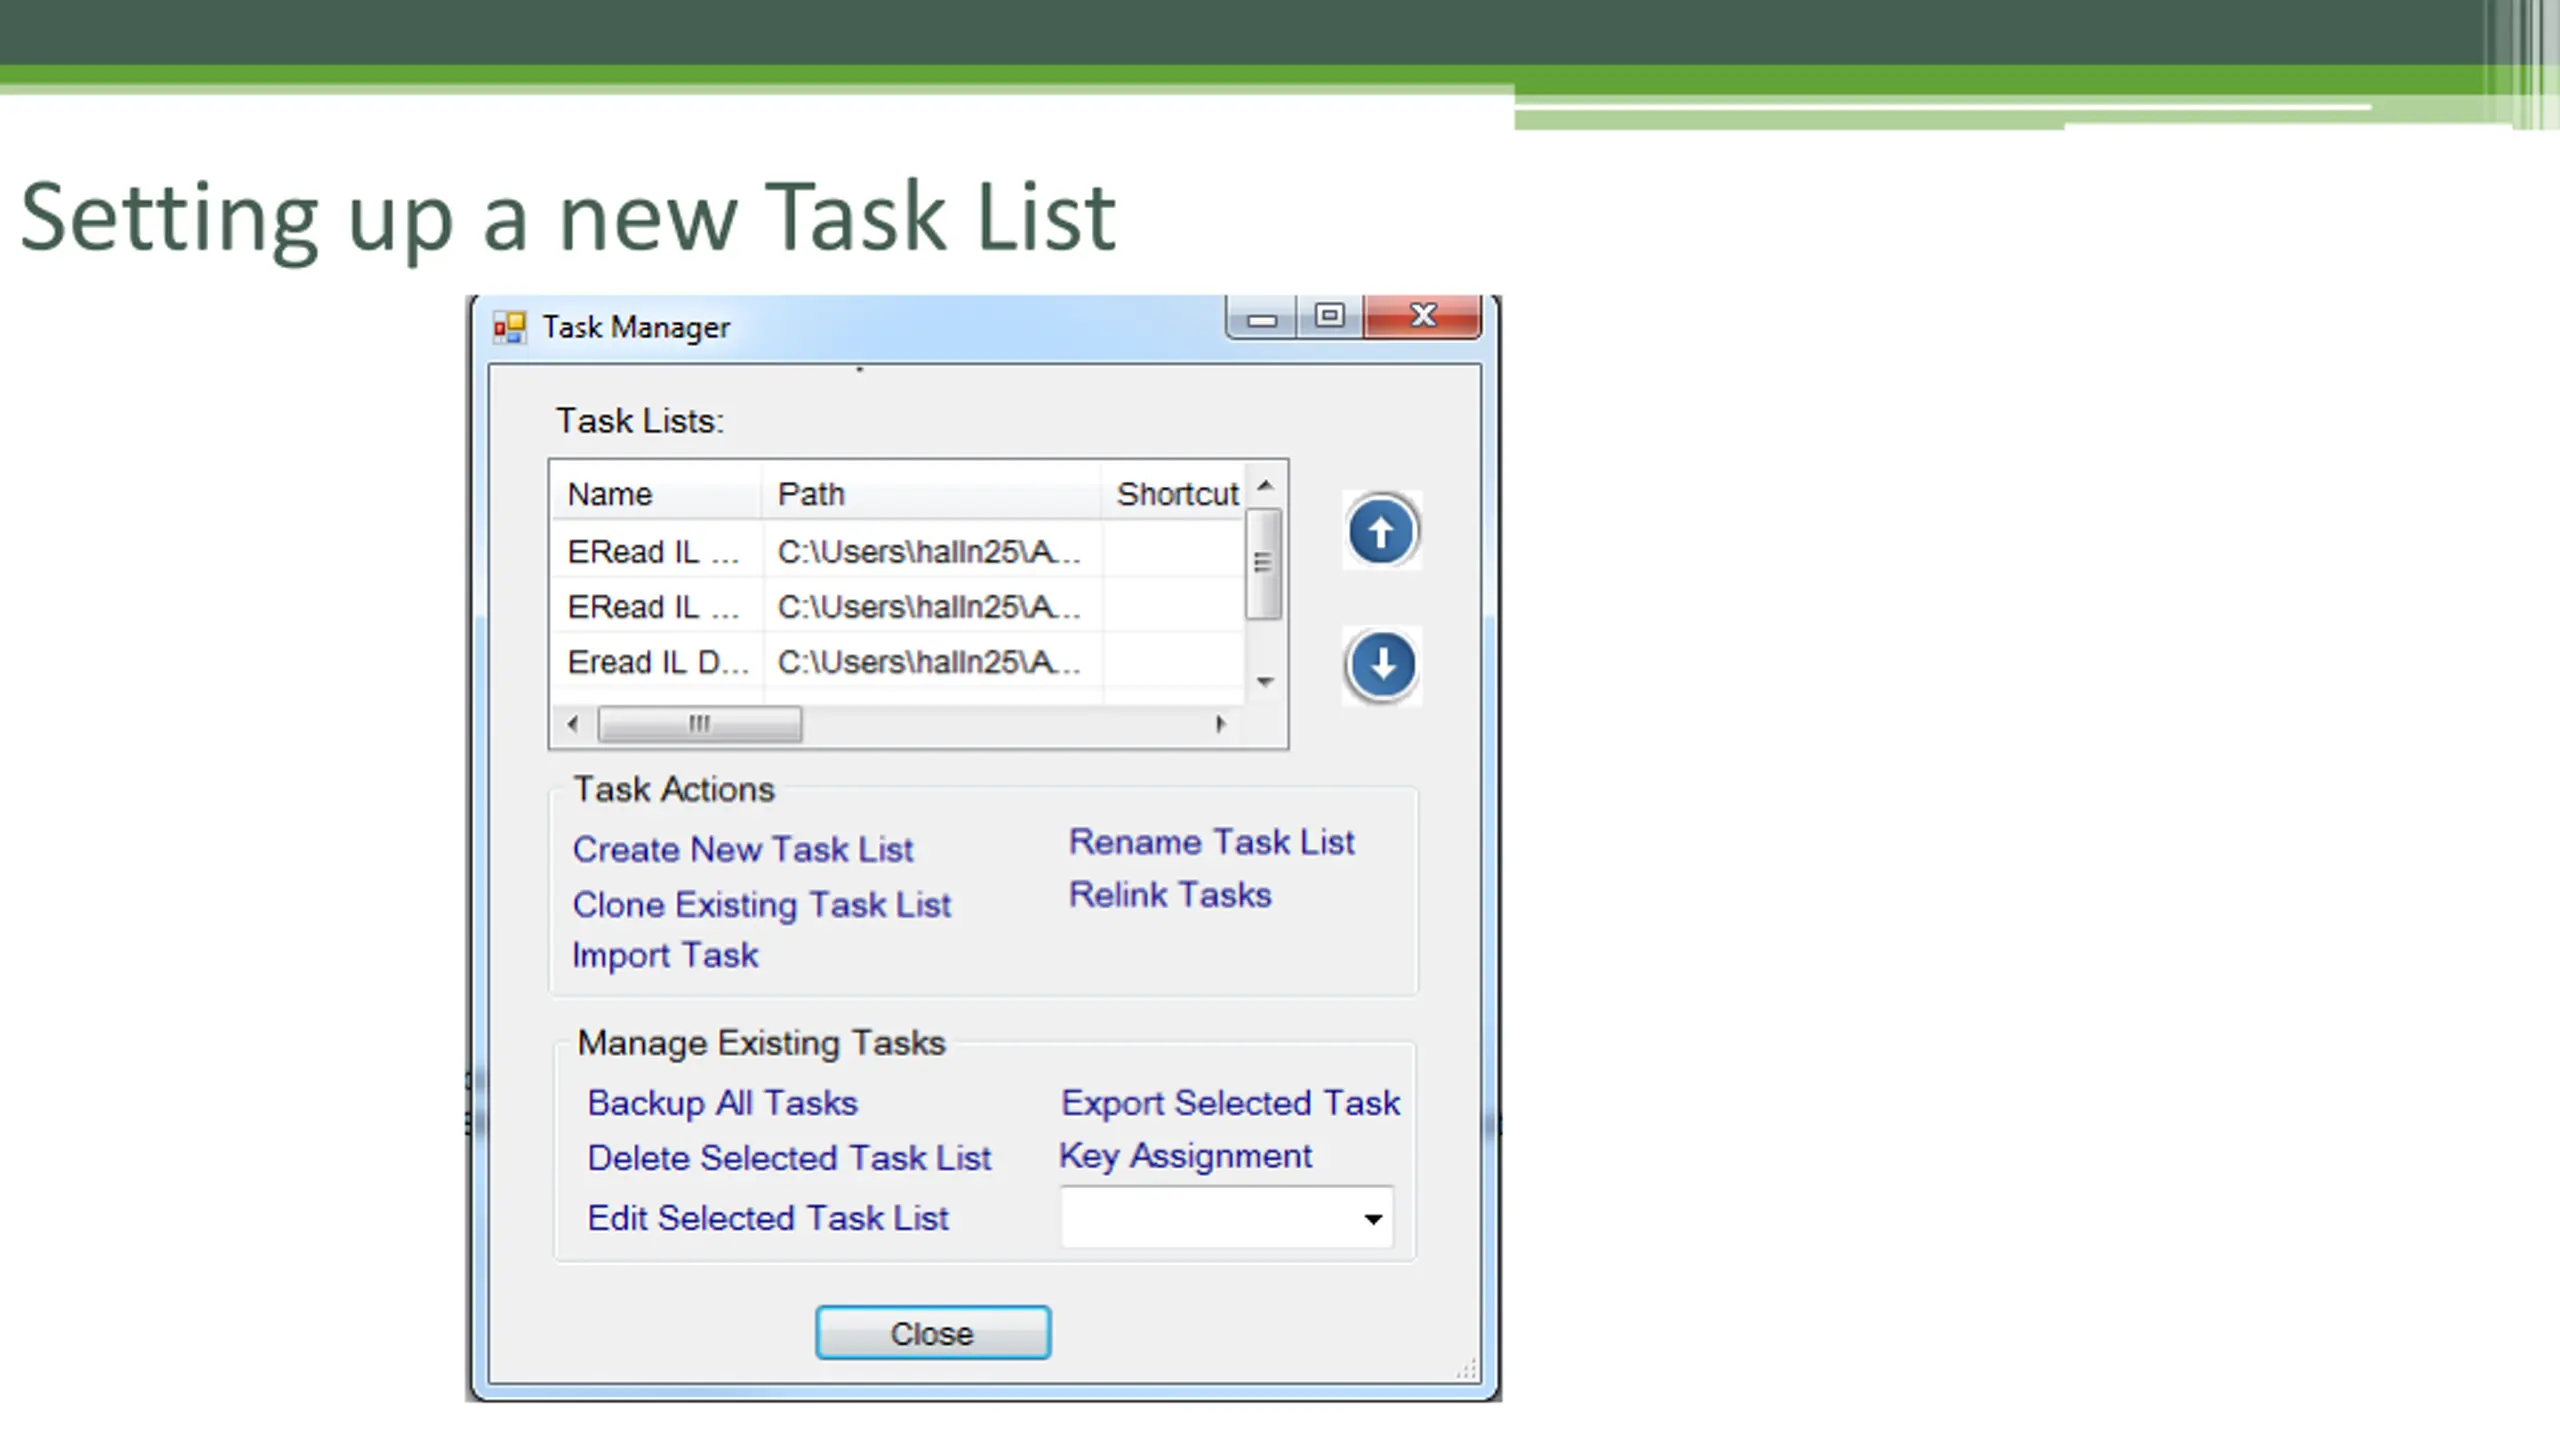
Task: Click Export Selected Task
Action: [1230, 1103]
